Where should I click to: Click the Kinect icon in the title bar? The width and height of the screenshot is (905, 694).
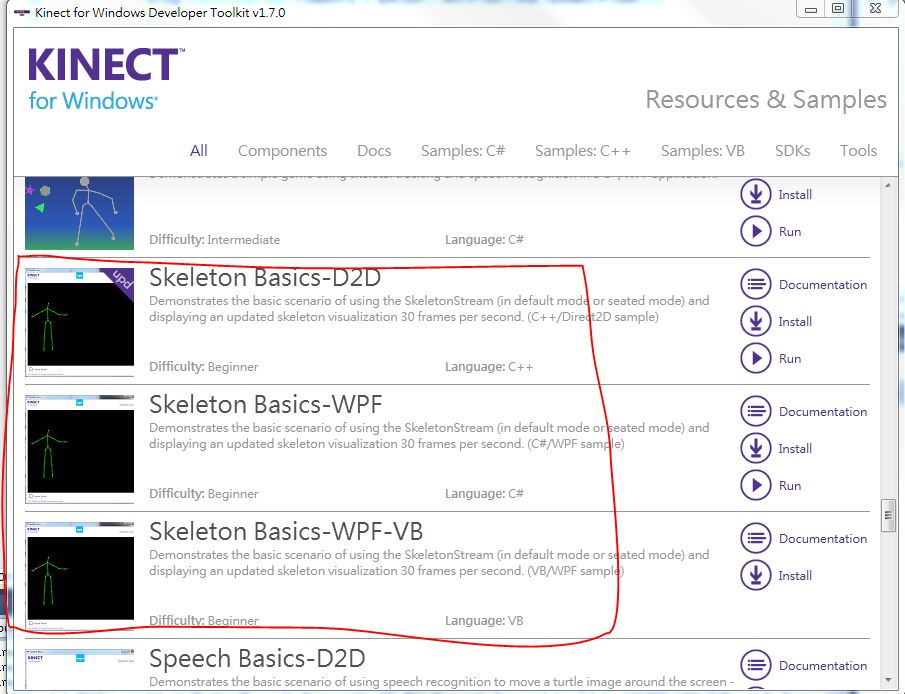click(x=22, y=12)
